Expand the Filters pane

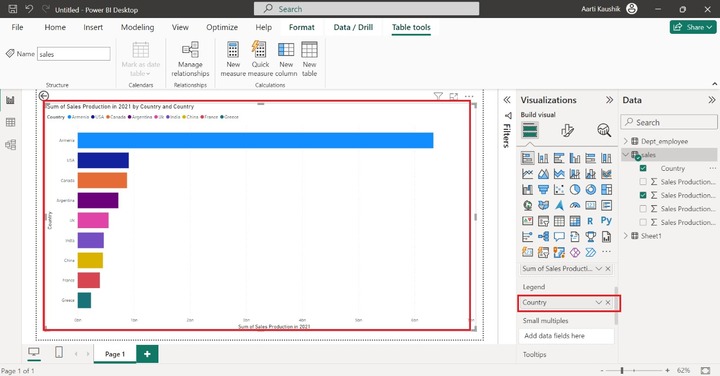coord(507,100)
